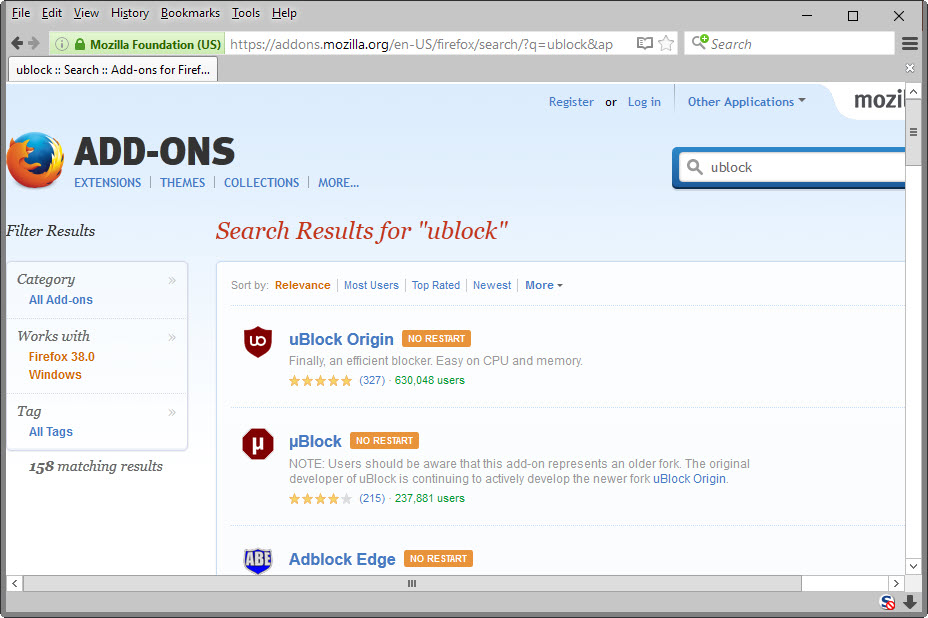Select the ublock Search tab
This screenshot has height=618, width=928.
tap(113, 69)
